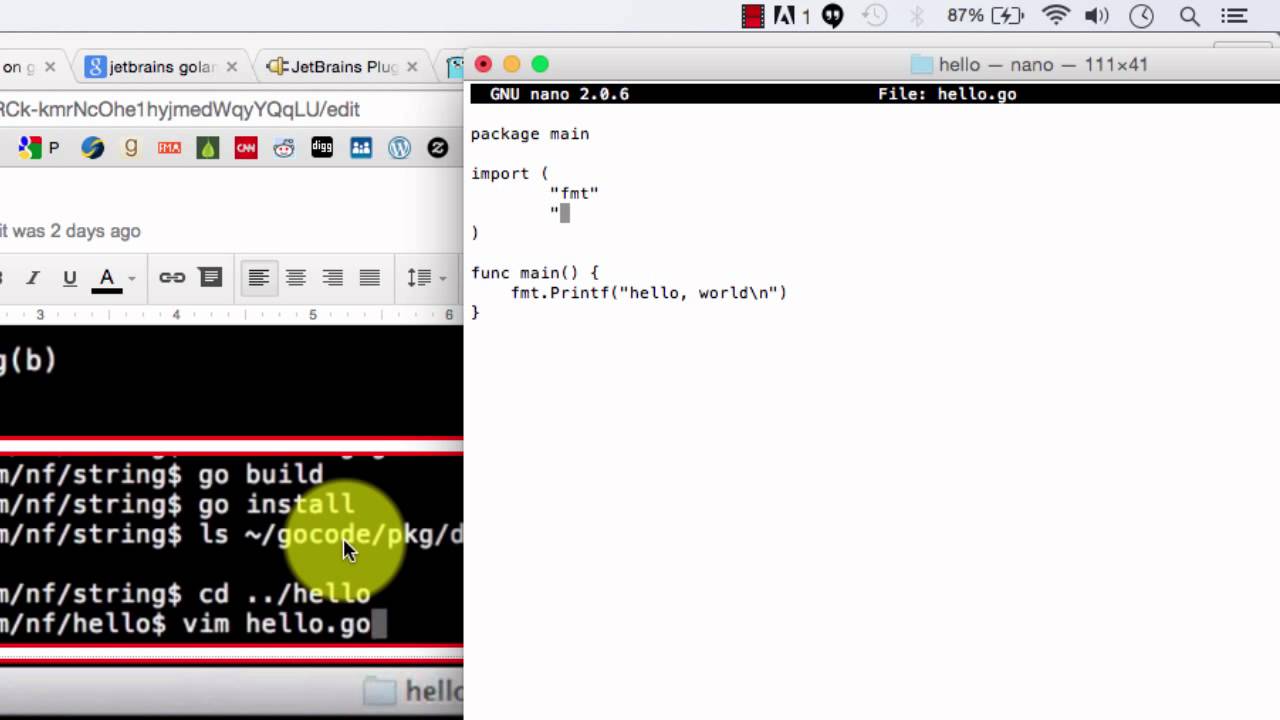
Task: Click the "GNU nano 2.0.6" header text
Action: coord(559,94)
